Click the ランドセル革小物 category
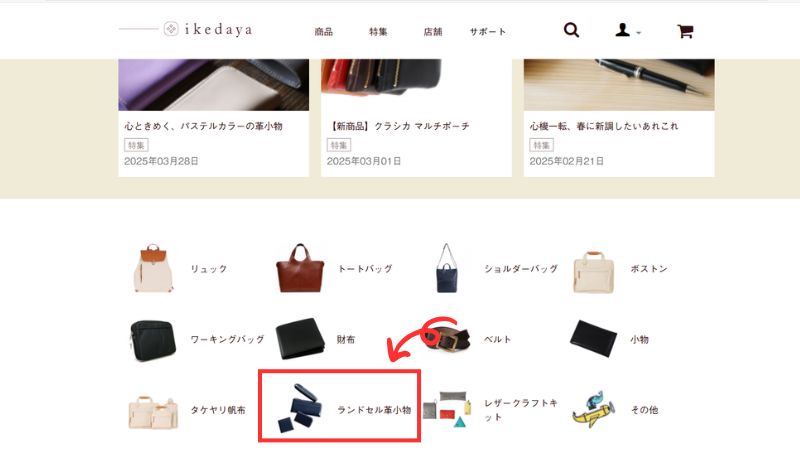This screenshot has width=800, height=450. tap(339, 406)
